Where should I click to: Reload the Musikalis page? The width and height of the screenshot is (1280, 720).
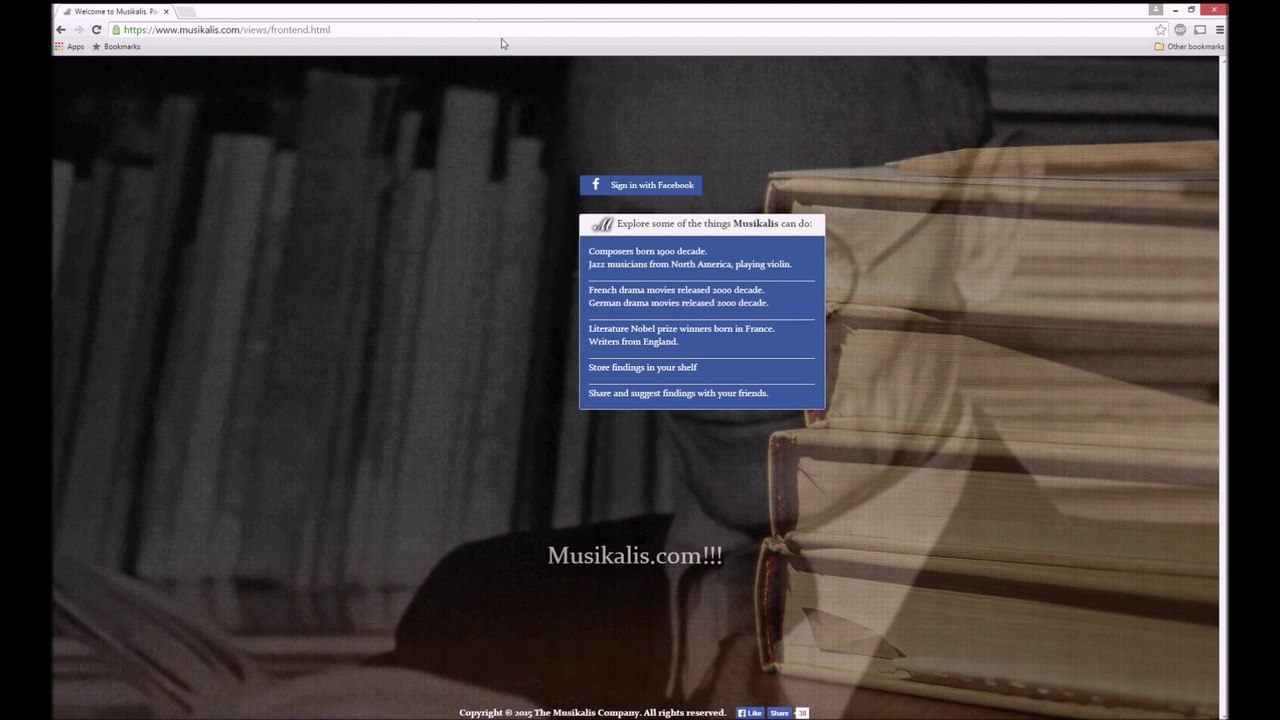click(96, 30)
